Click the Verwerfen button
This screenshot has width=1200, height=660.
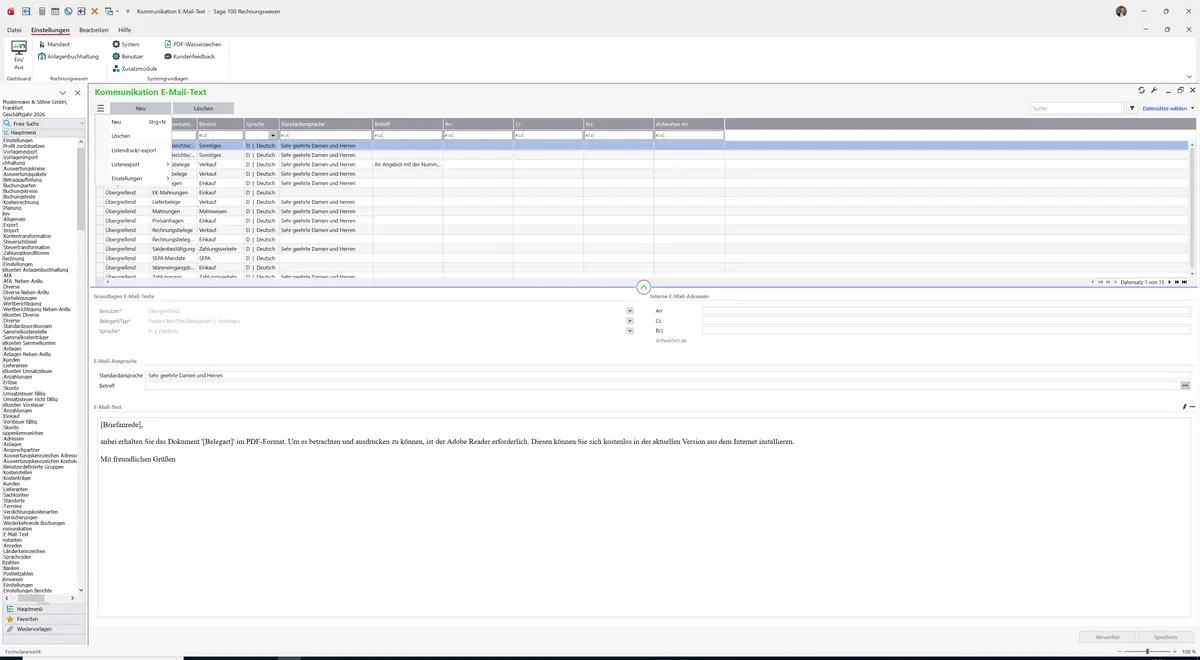pyautogui.click(x=1107, y=636)
